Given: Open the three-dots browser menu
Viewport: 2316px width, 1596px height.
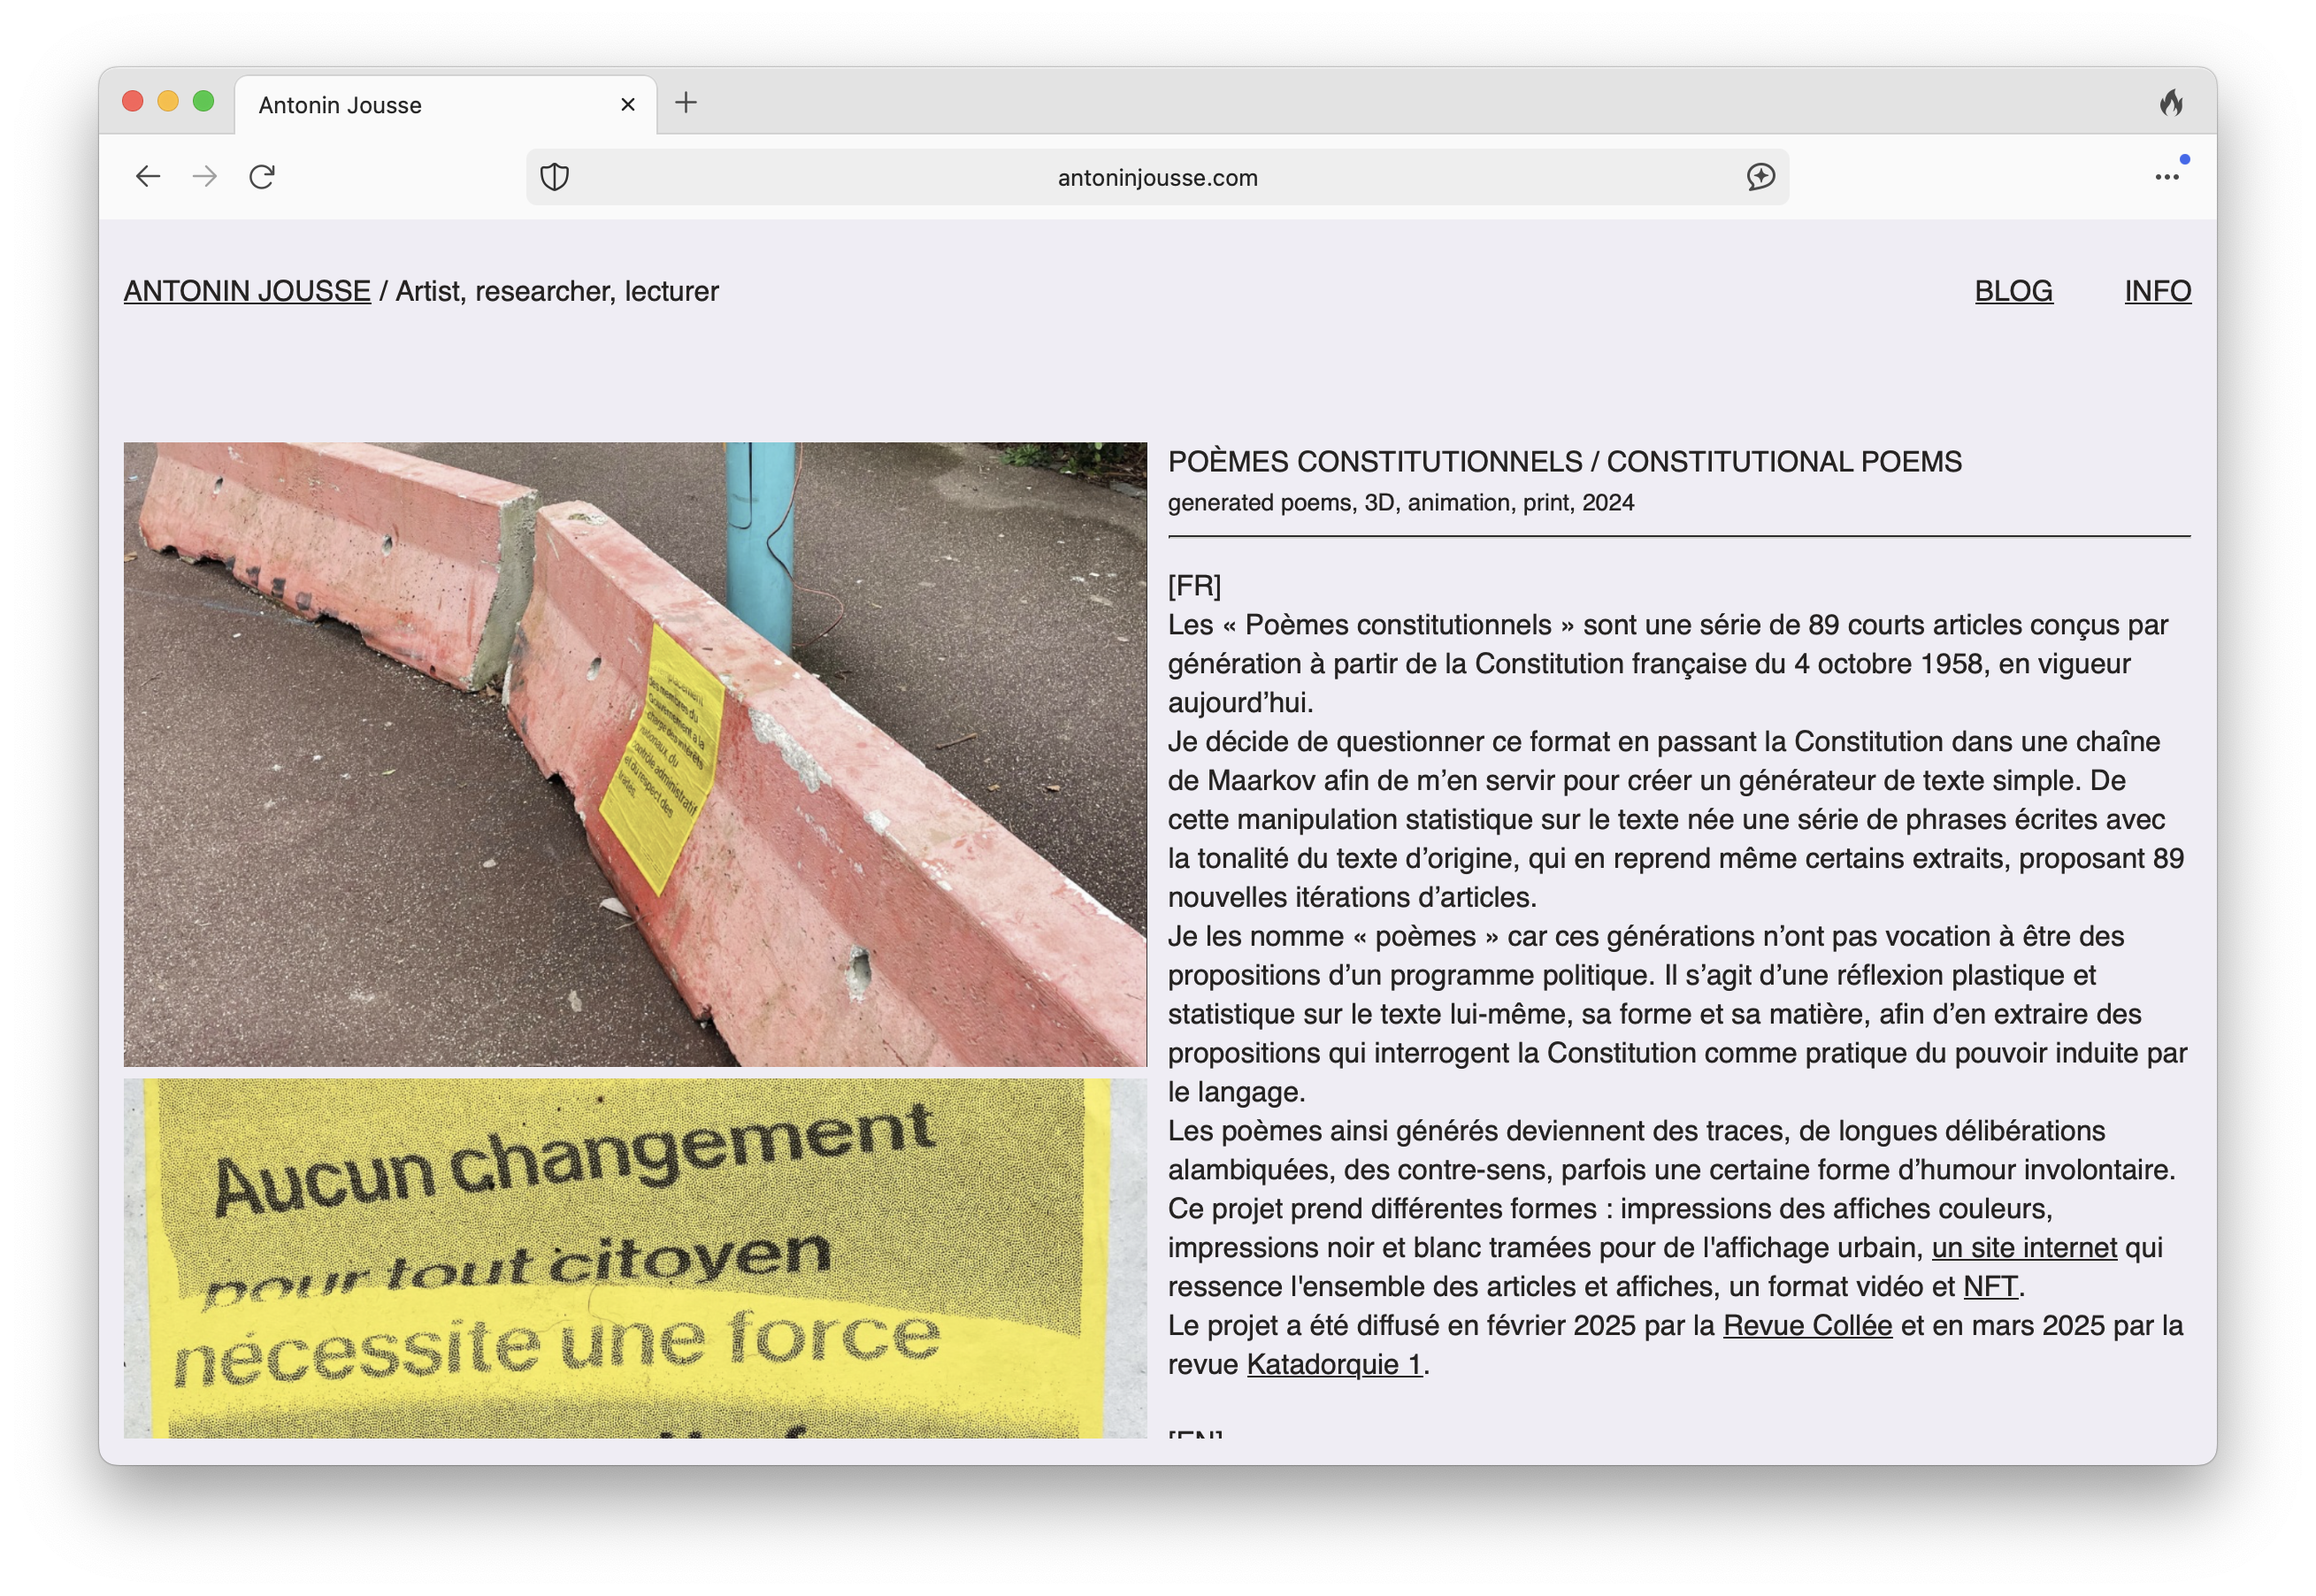Looking at the screenshot, I should point(2167,177).
